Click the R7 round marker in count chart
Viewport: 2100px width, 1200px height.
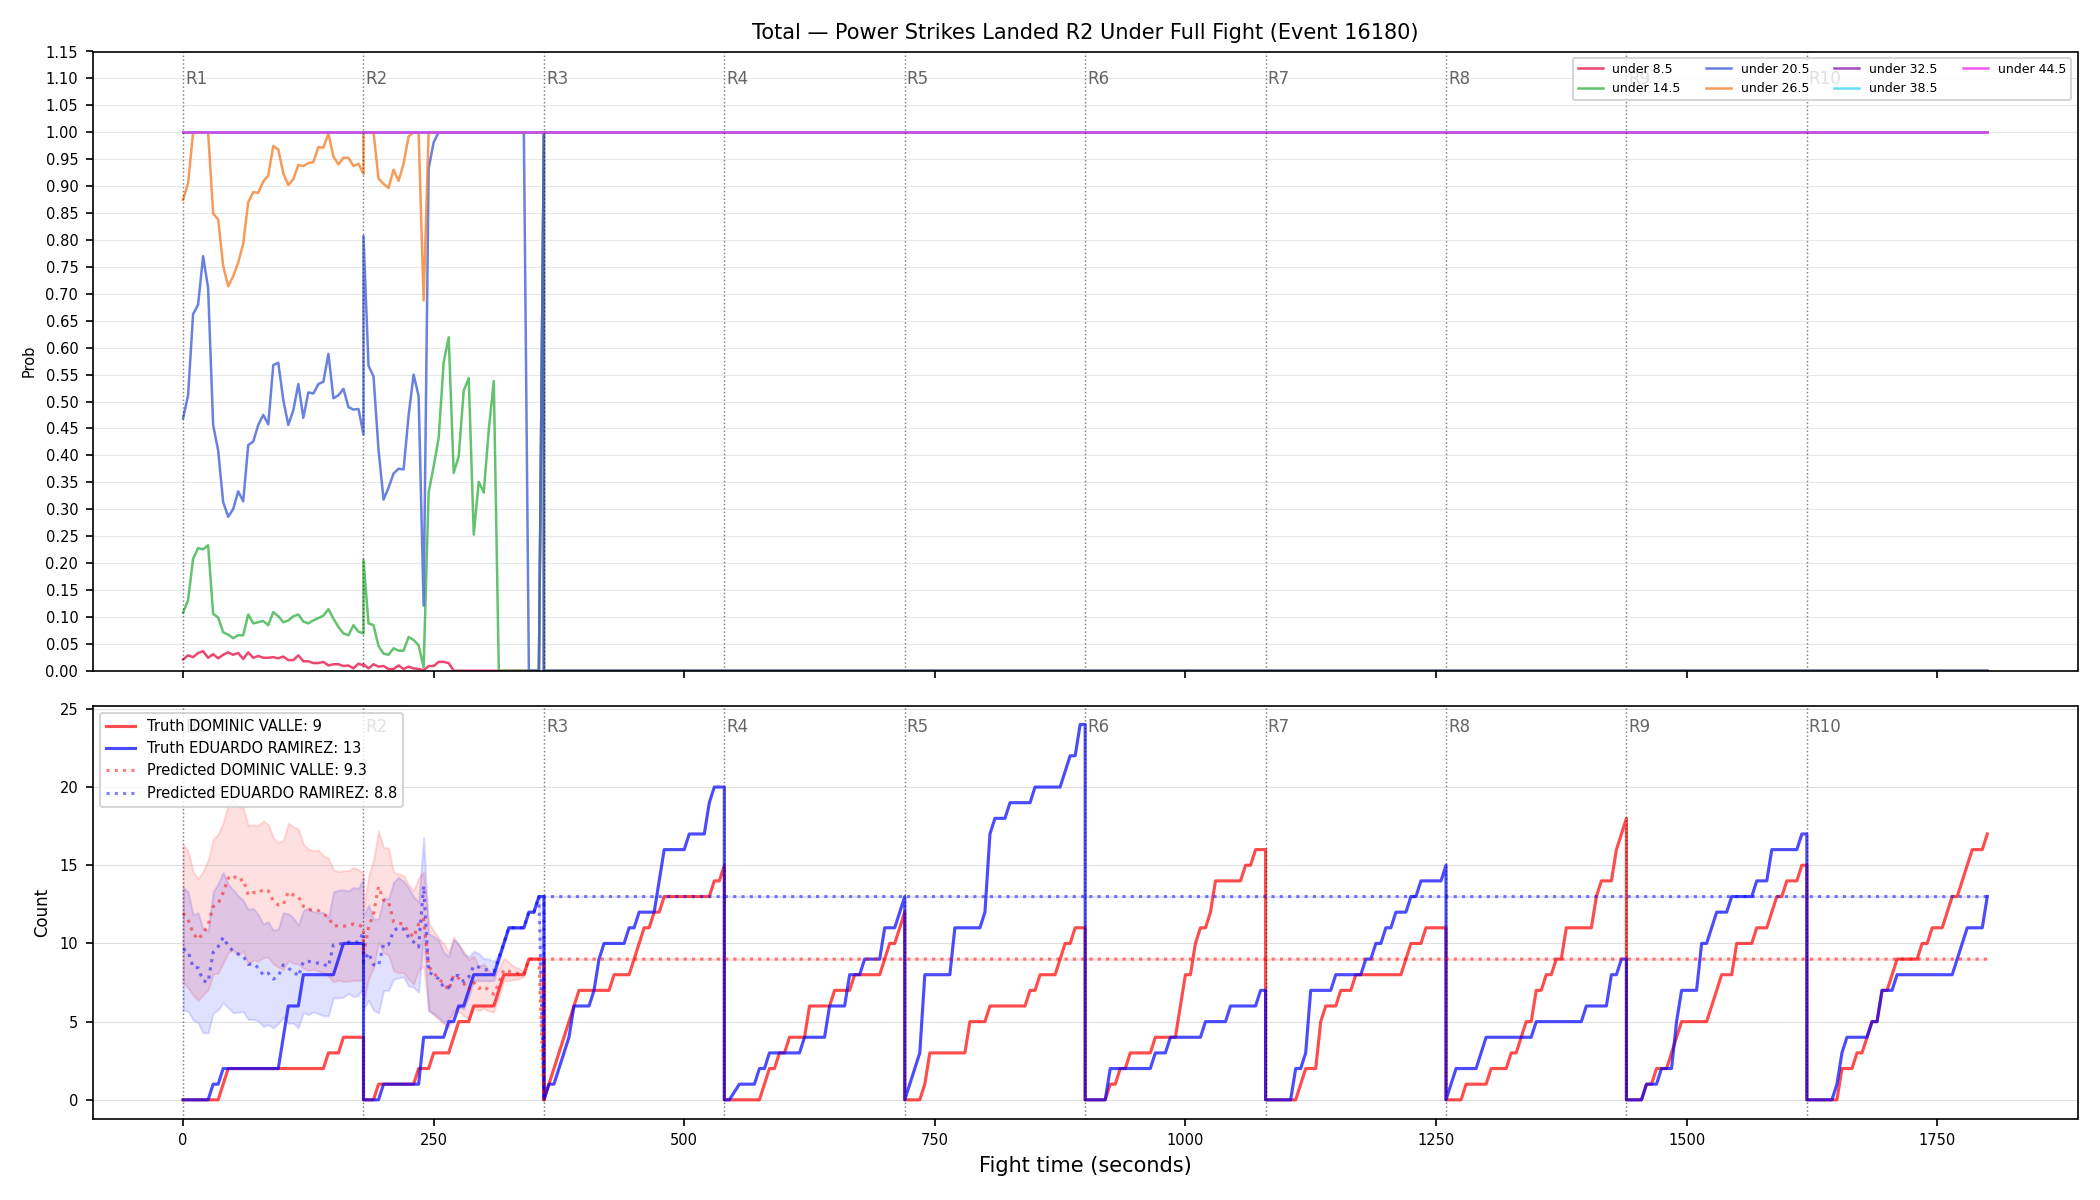[x=1278, y=726]
